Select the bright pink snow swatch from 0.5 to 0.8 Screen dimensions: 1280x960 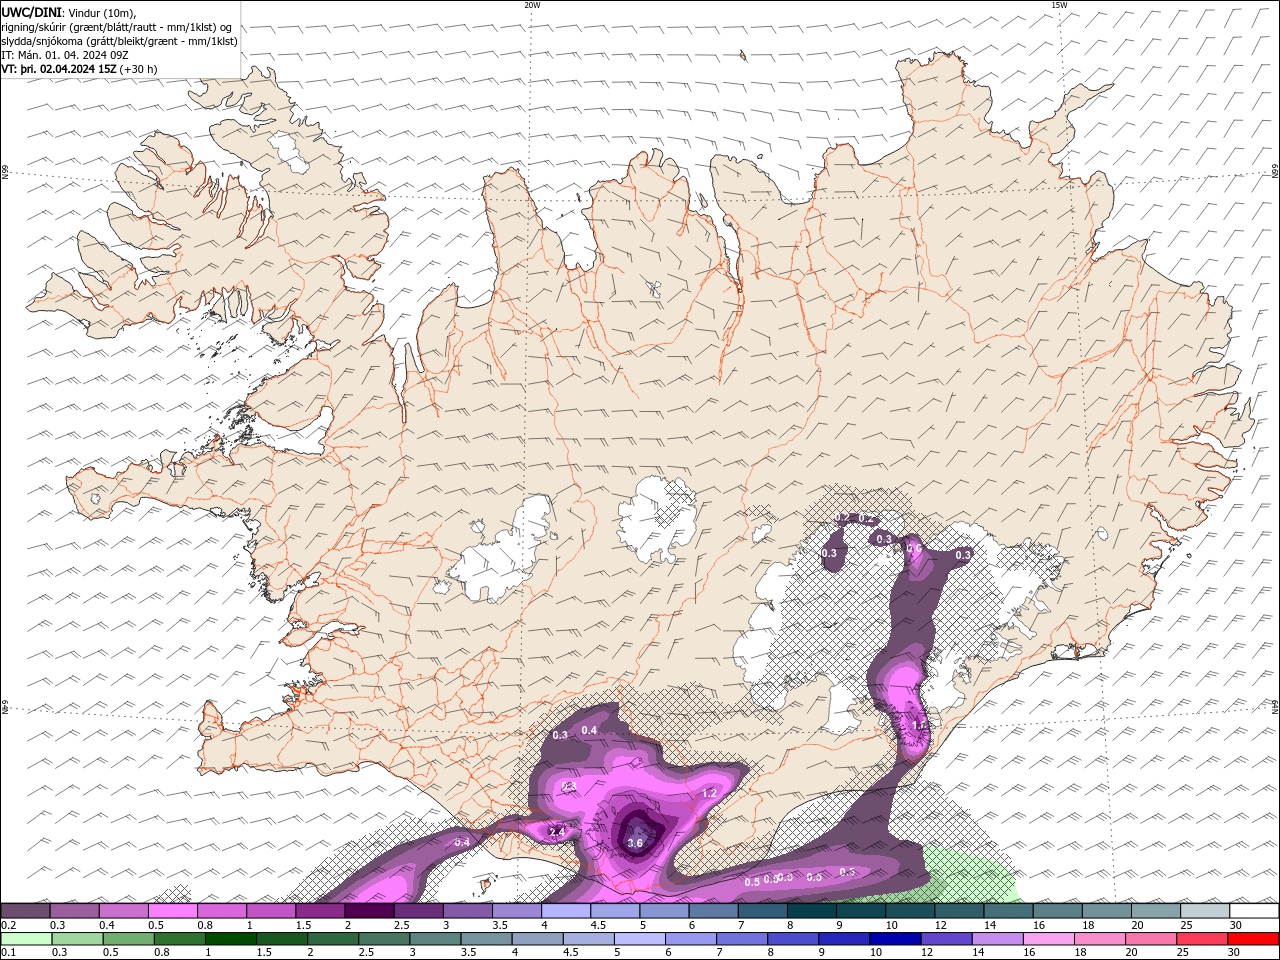[x=173, y=911]
